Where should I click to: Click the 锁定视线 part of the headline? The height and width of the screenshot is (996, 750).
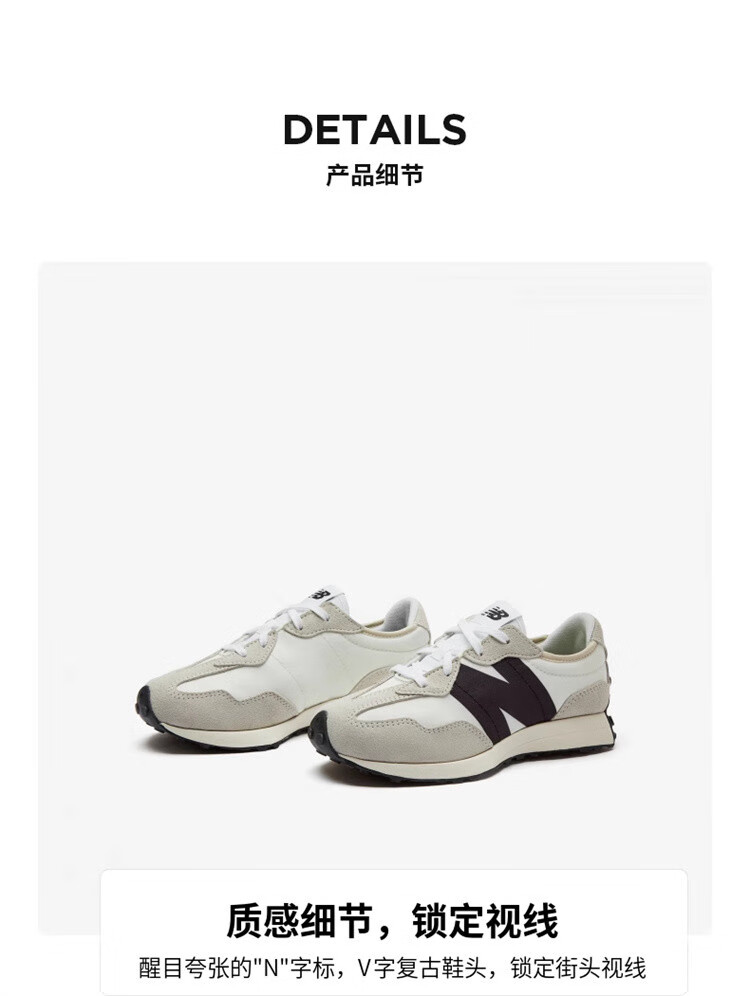pos(485,921)
